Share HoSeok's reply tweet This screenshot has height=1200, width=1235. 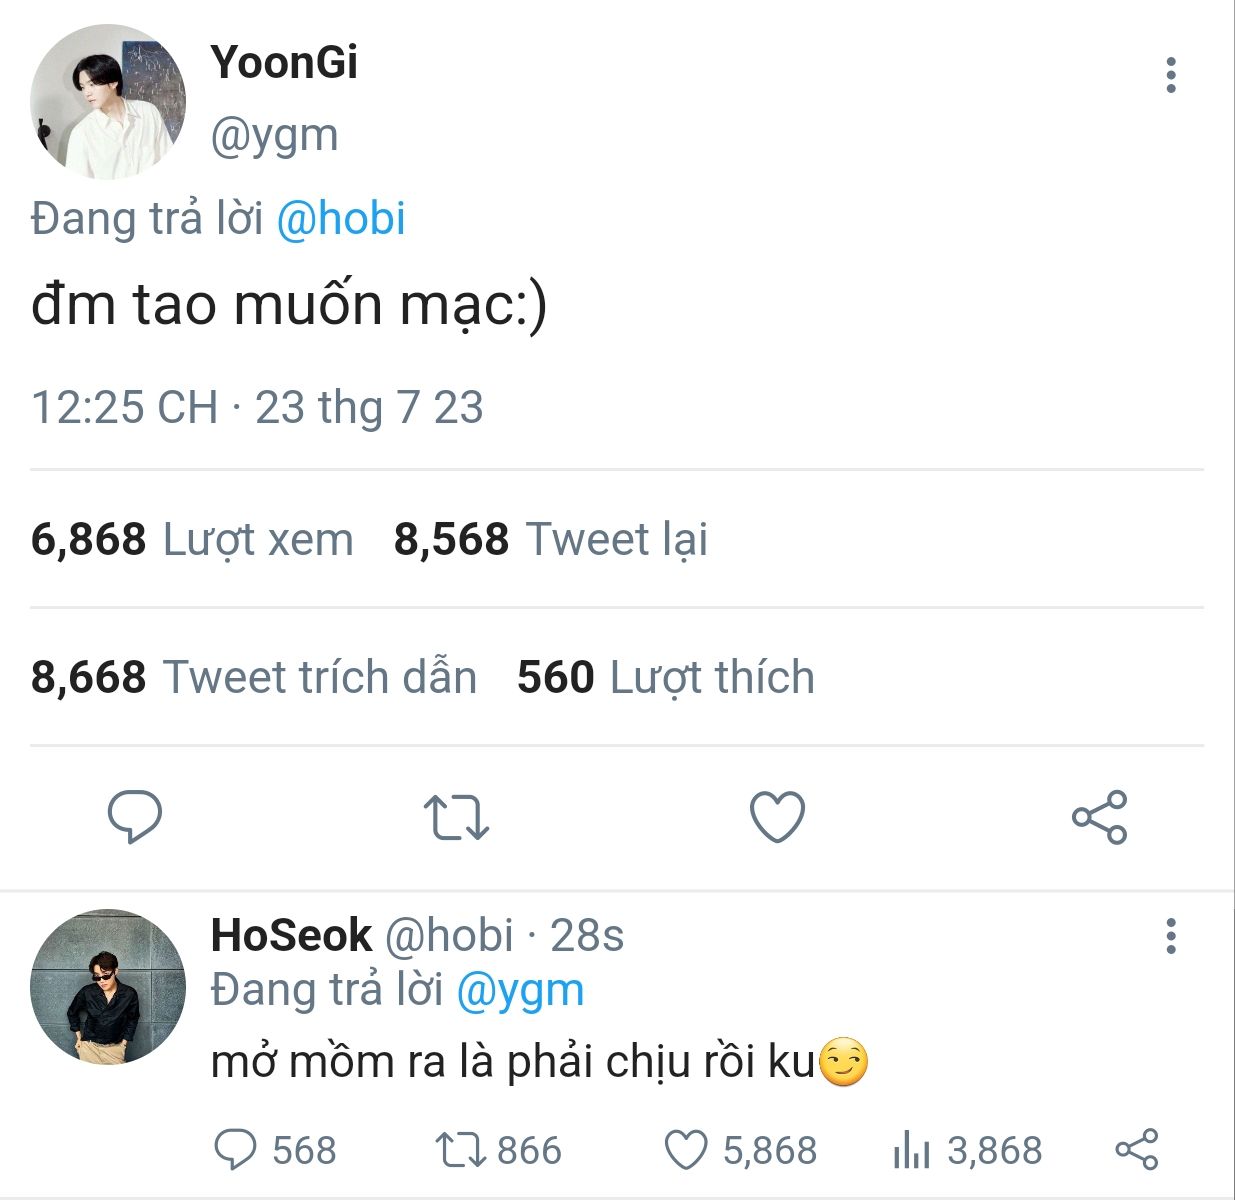1137,1150
